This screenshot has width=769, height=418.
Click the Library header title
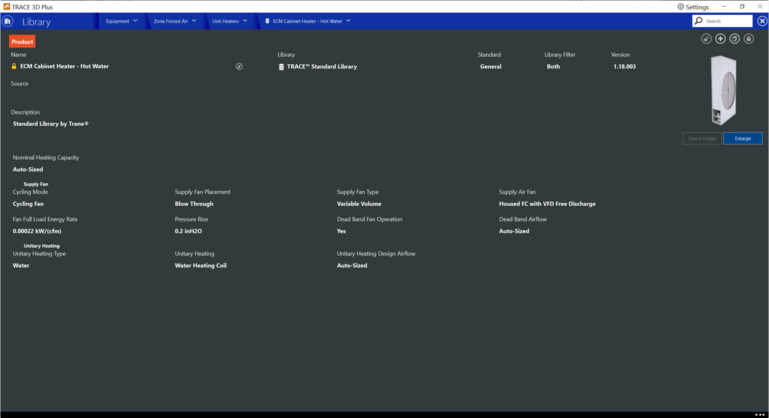click(x=36, y=21)
